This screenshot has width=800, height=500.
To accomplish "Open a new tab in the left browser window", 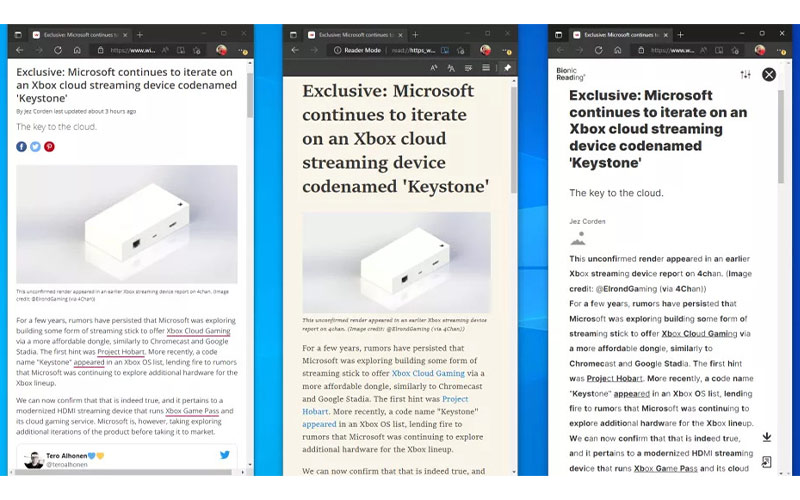I will [140, 35].
